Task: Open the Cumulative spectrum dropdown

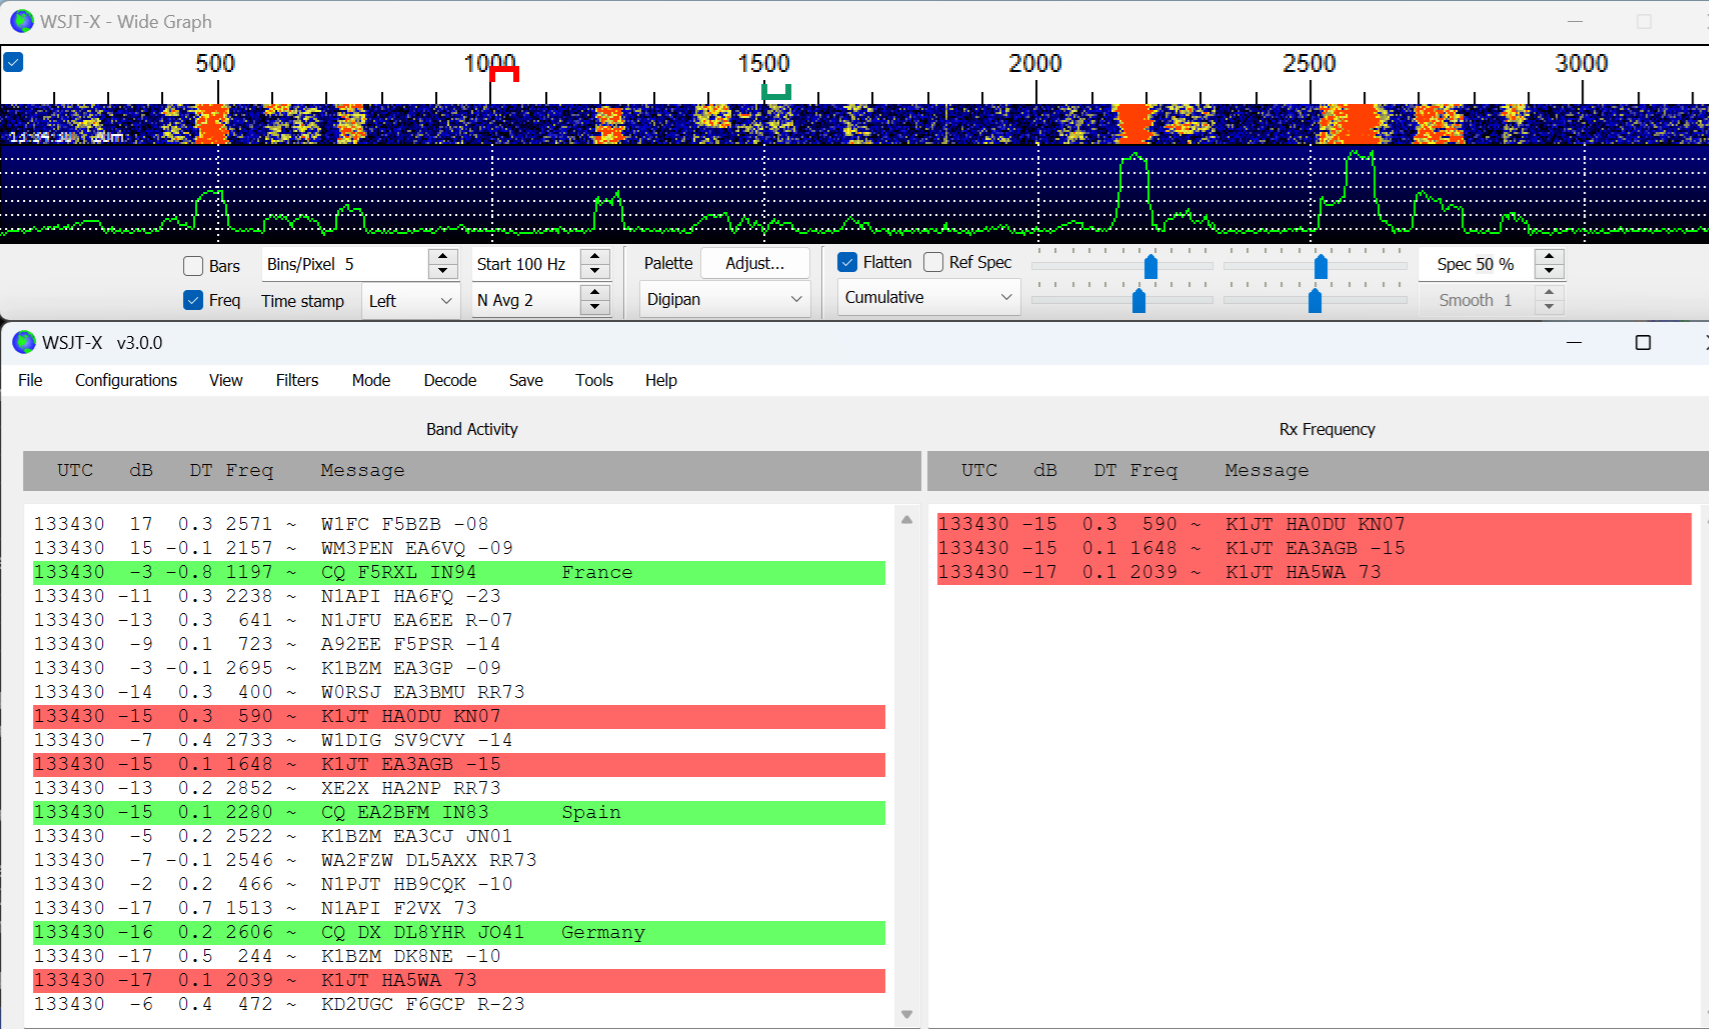Action: click(928, 297)
